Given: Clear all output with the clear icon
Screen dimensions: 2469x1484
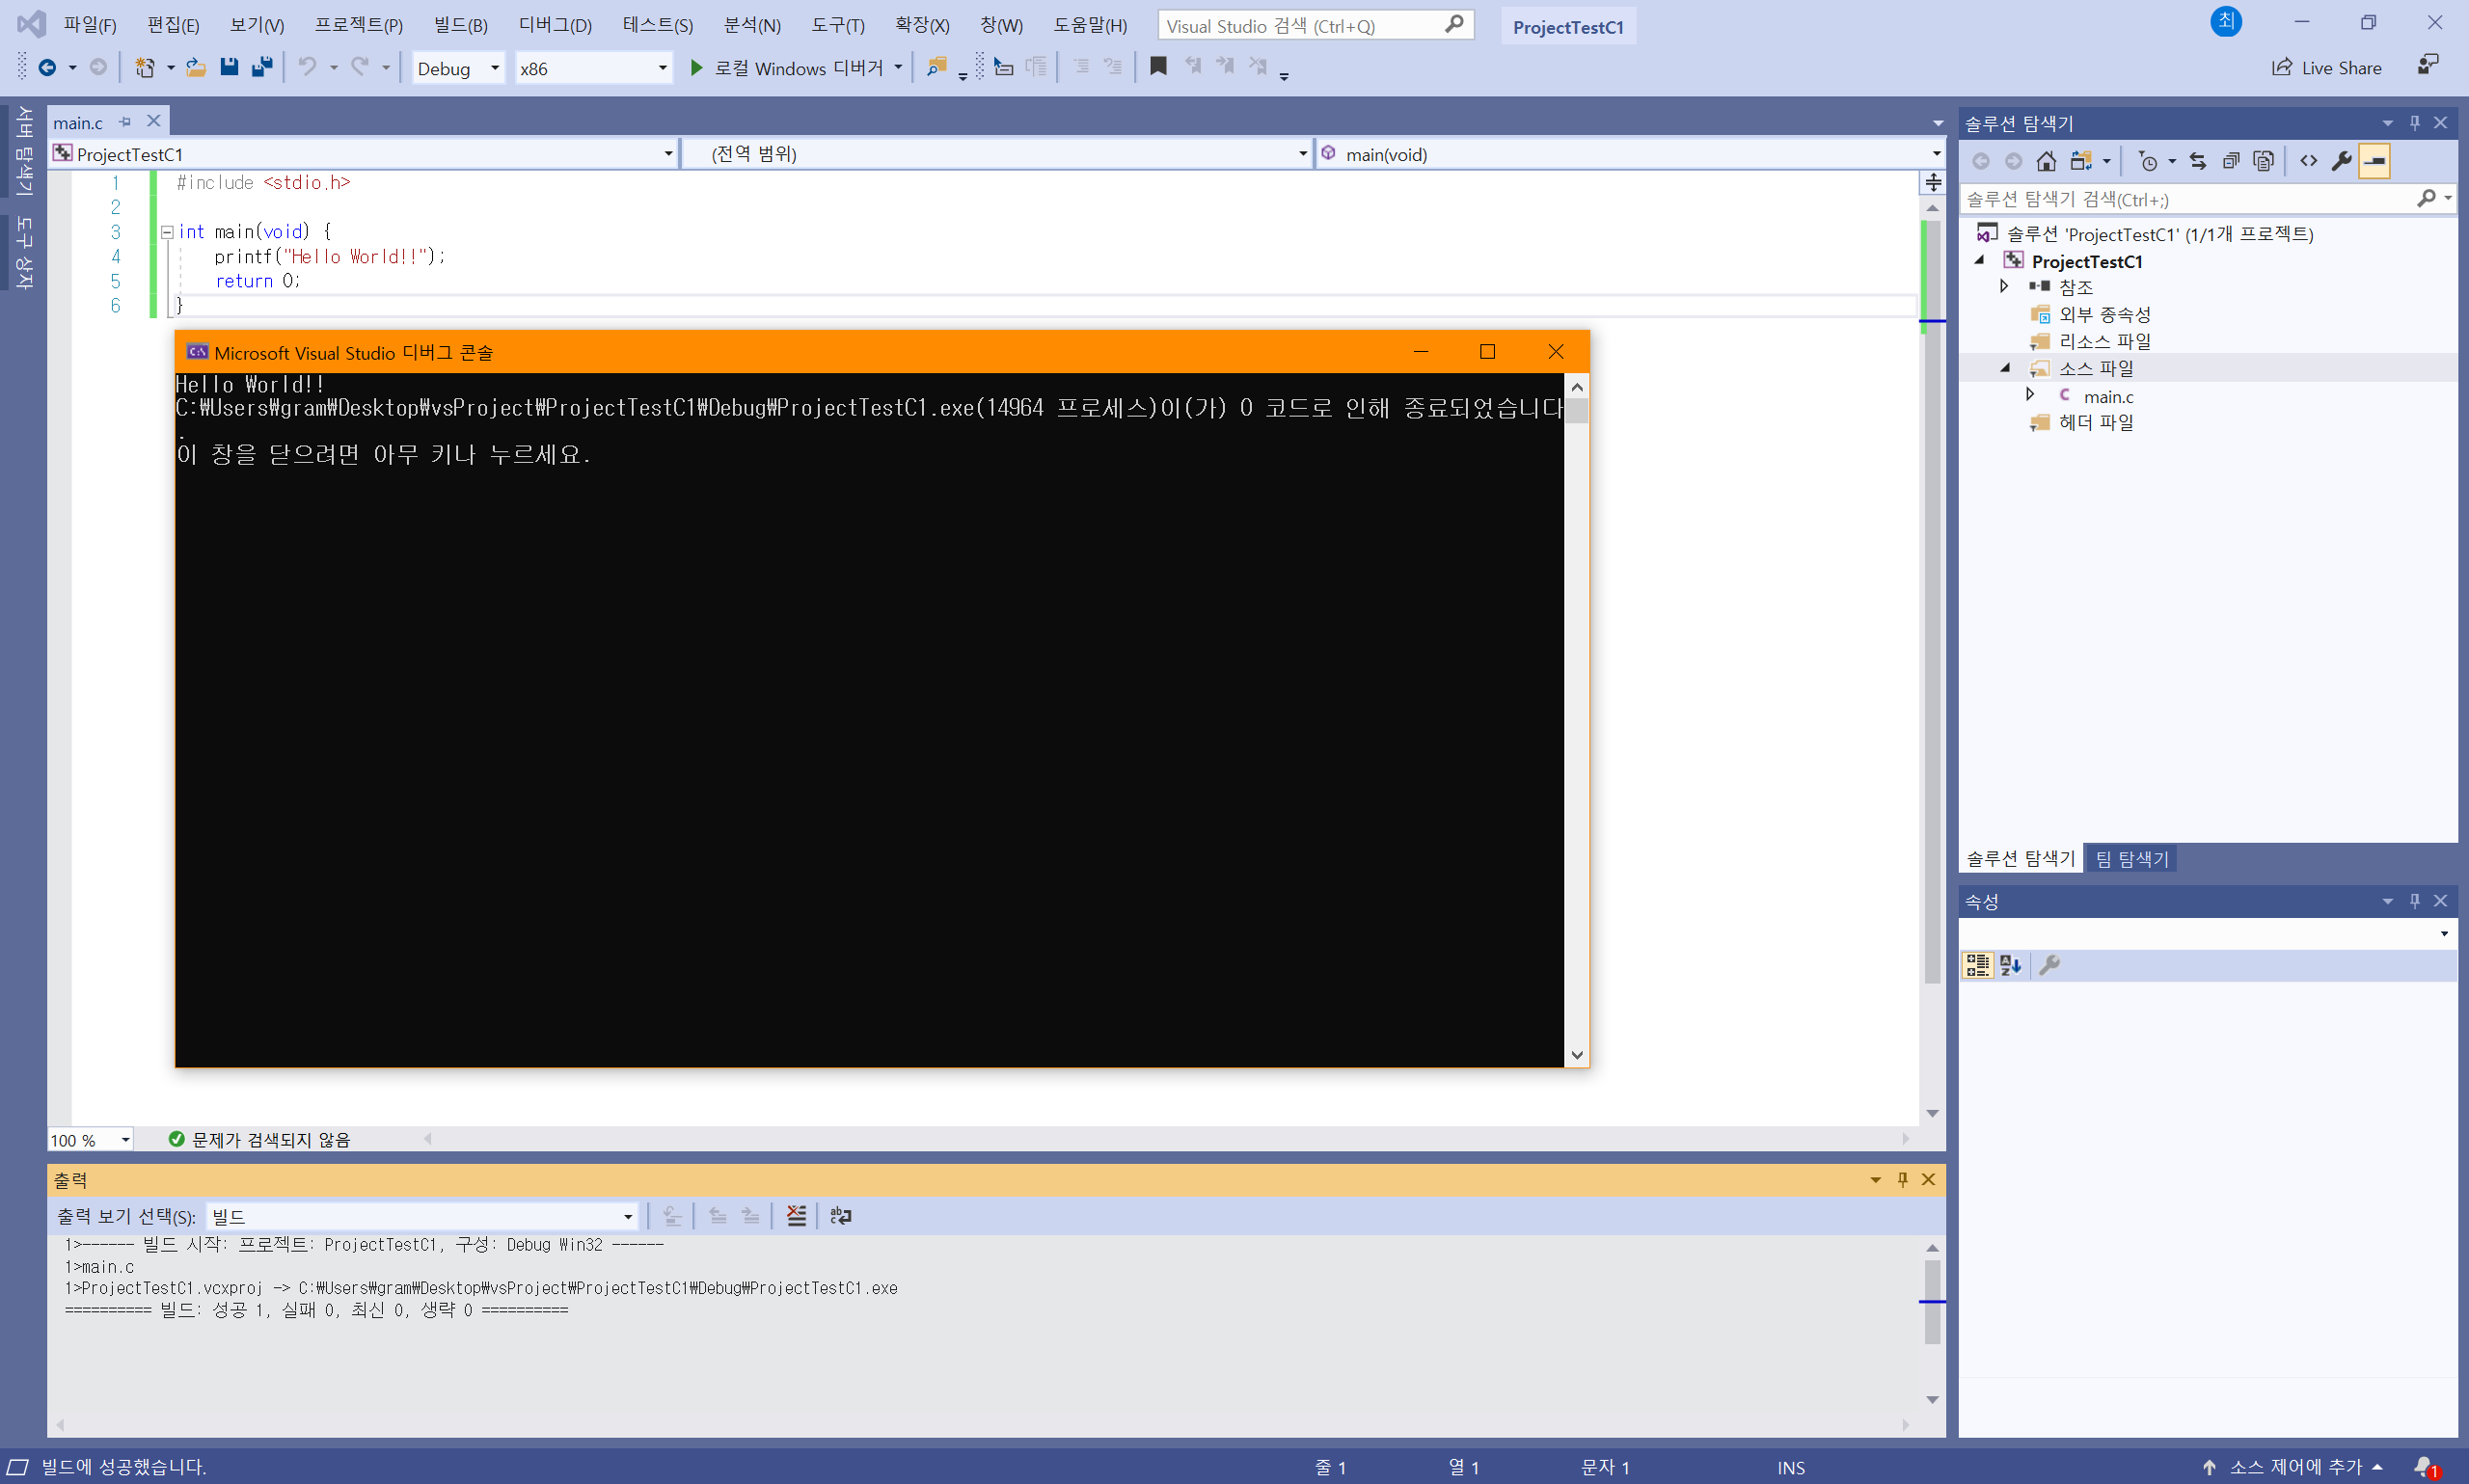Looking at the screenshot, I should point(796,1216).
